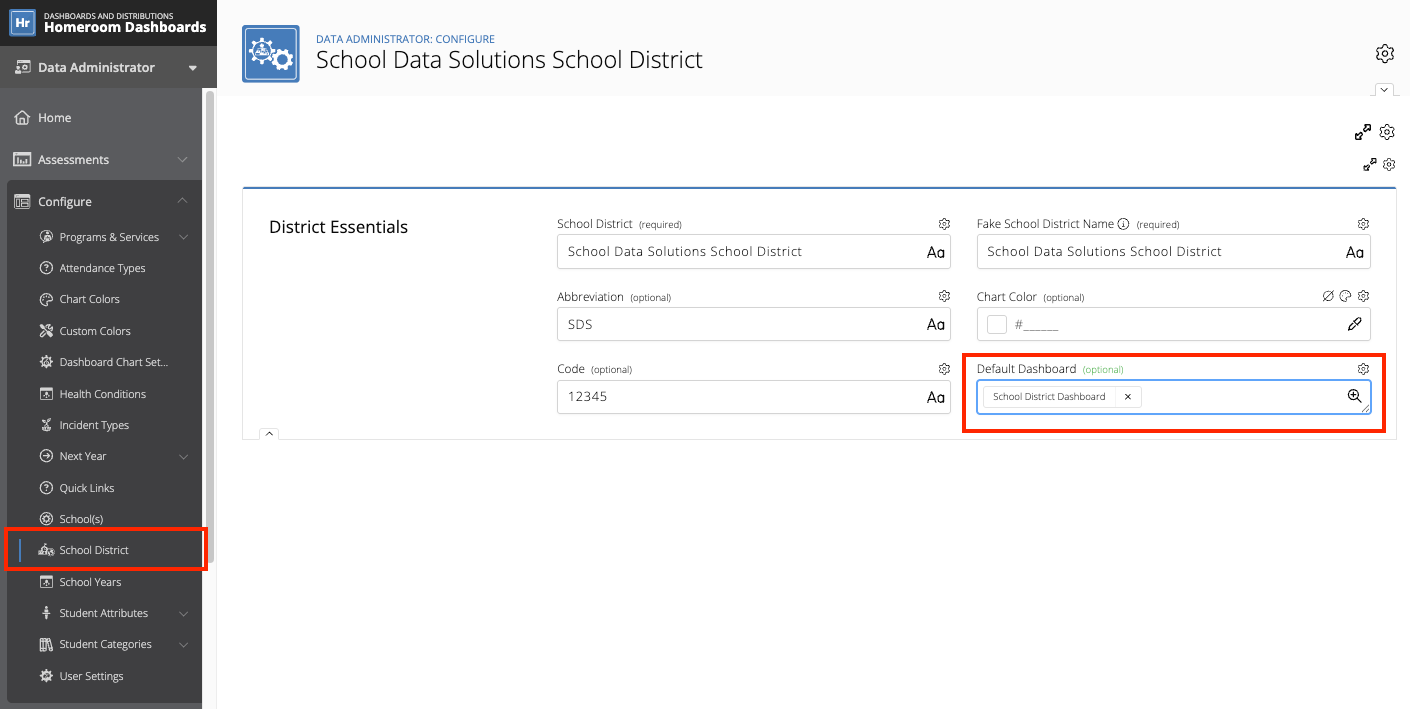Expand the Student Attributes chevron
This screenshot has width=1410, height=709.
pos(183,613)
